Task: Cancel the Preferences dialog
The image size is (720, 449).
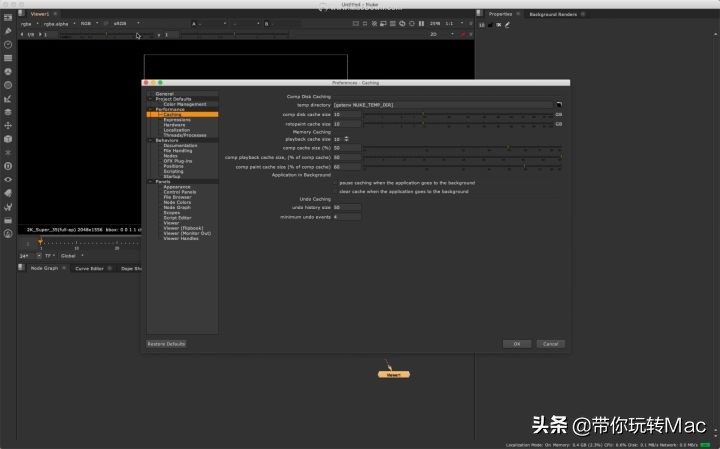Action: 551,344
